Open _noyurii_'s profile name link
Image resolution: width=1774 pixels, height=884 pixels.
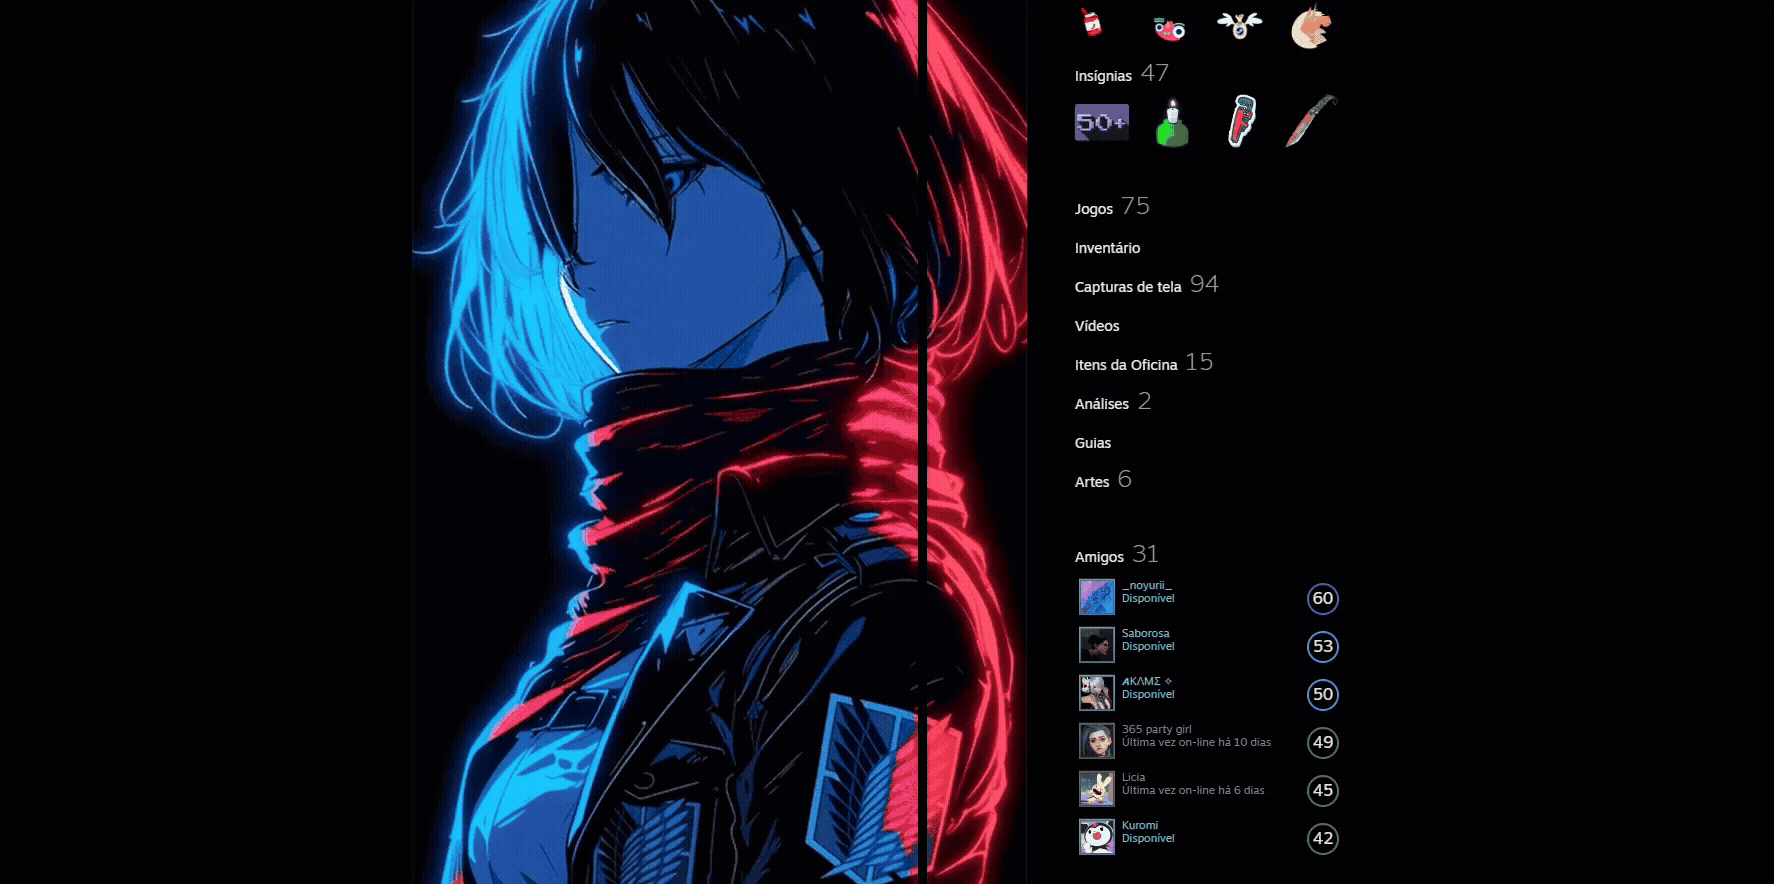click(1146, 586)
